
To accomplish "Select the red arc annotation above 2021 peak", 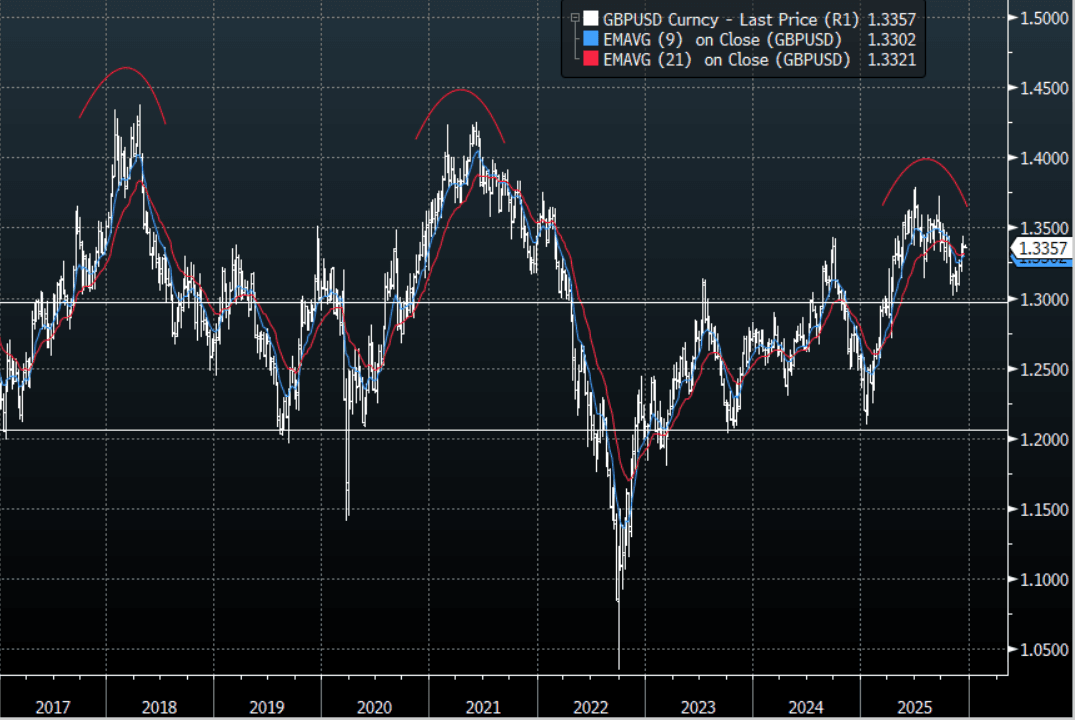I will [x=460, y=91].
